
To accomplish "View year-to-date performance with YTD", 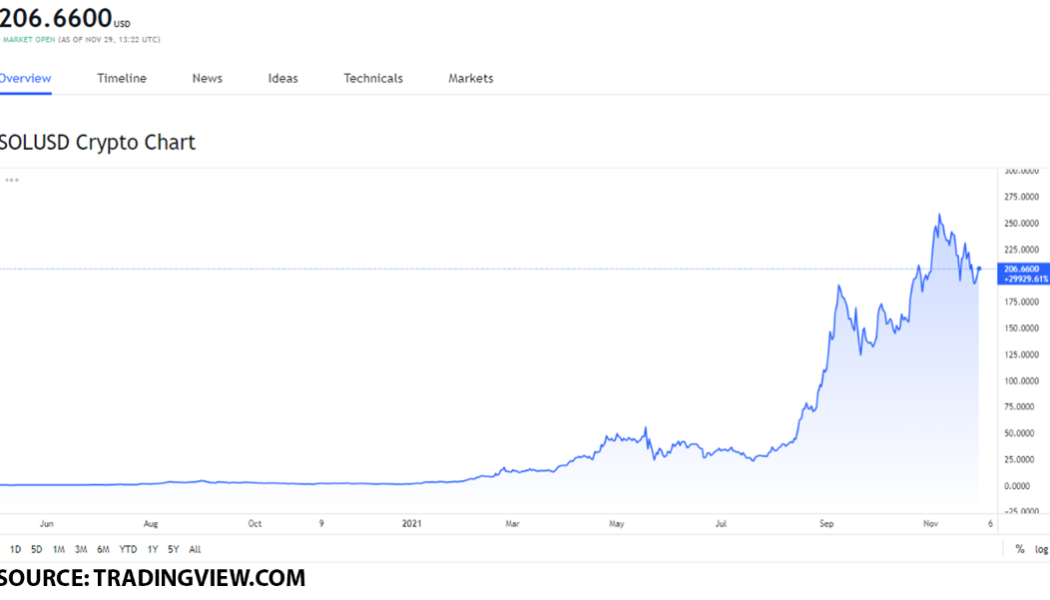I will click(x=128, y=549).
